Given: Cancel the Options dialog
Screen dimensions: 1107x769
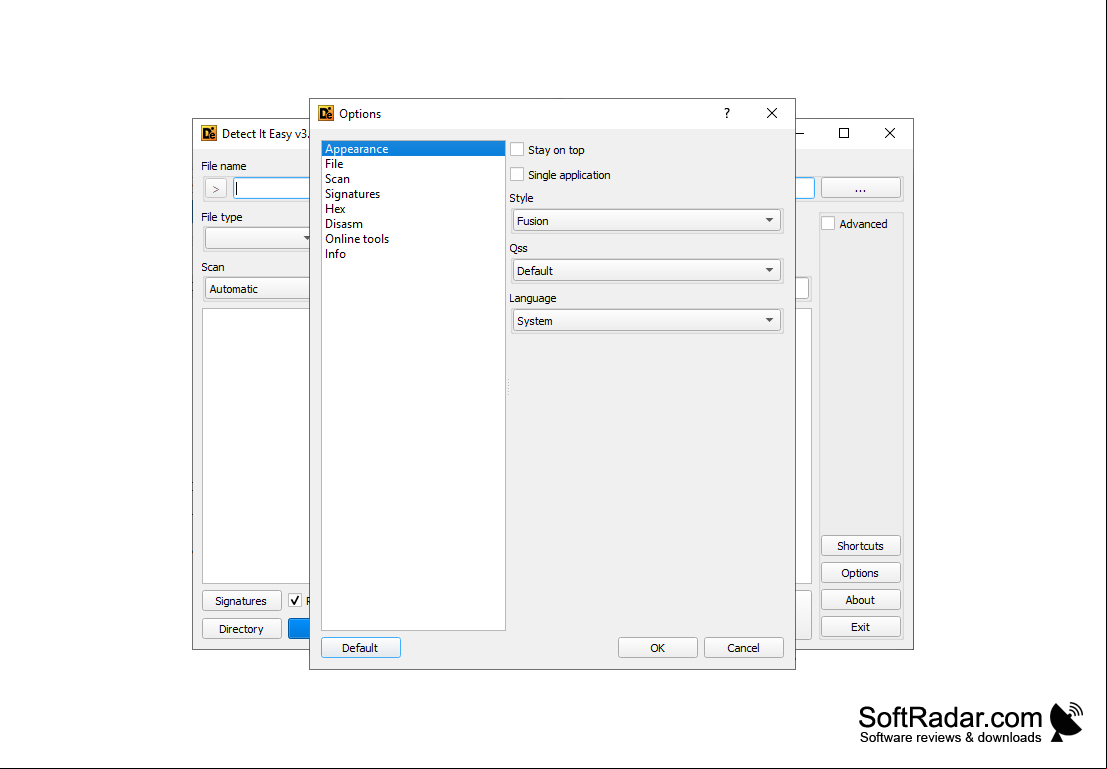Looking at the screenshot, I should click(x=743, y=648).
